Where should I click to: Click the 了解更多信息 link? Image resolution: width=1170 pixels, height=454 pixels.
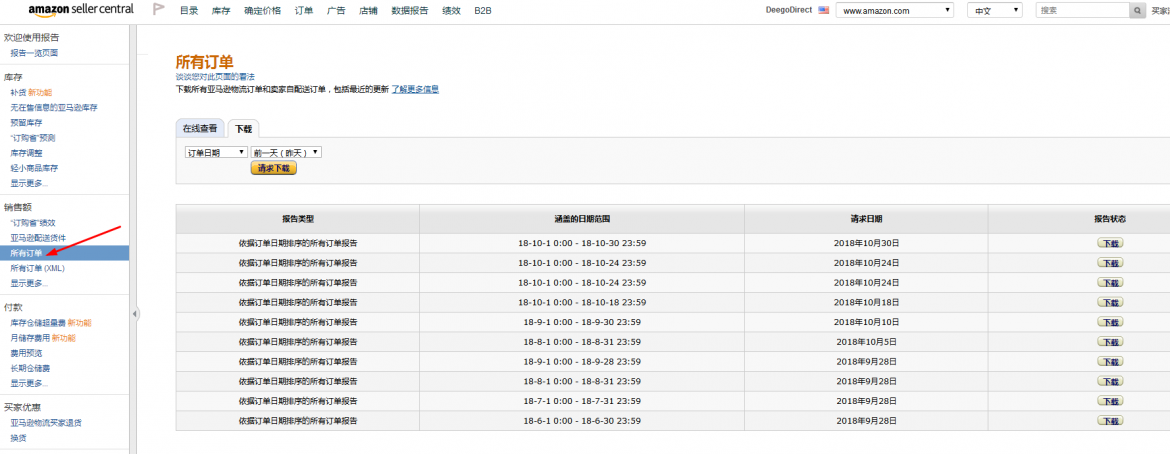414,89
